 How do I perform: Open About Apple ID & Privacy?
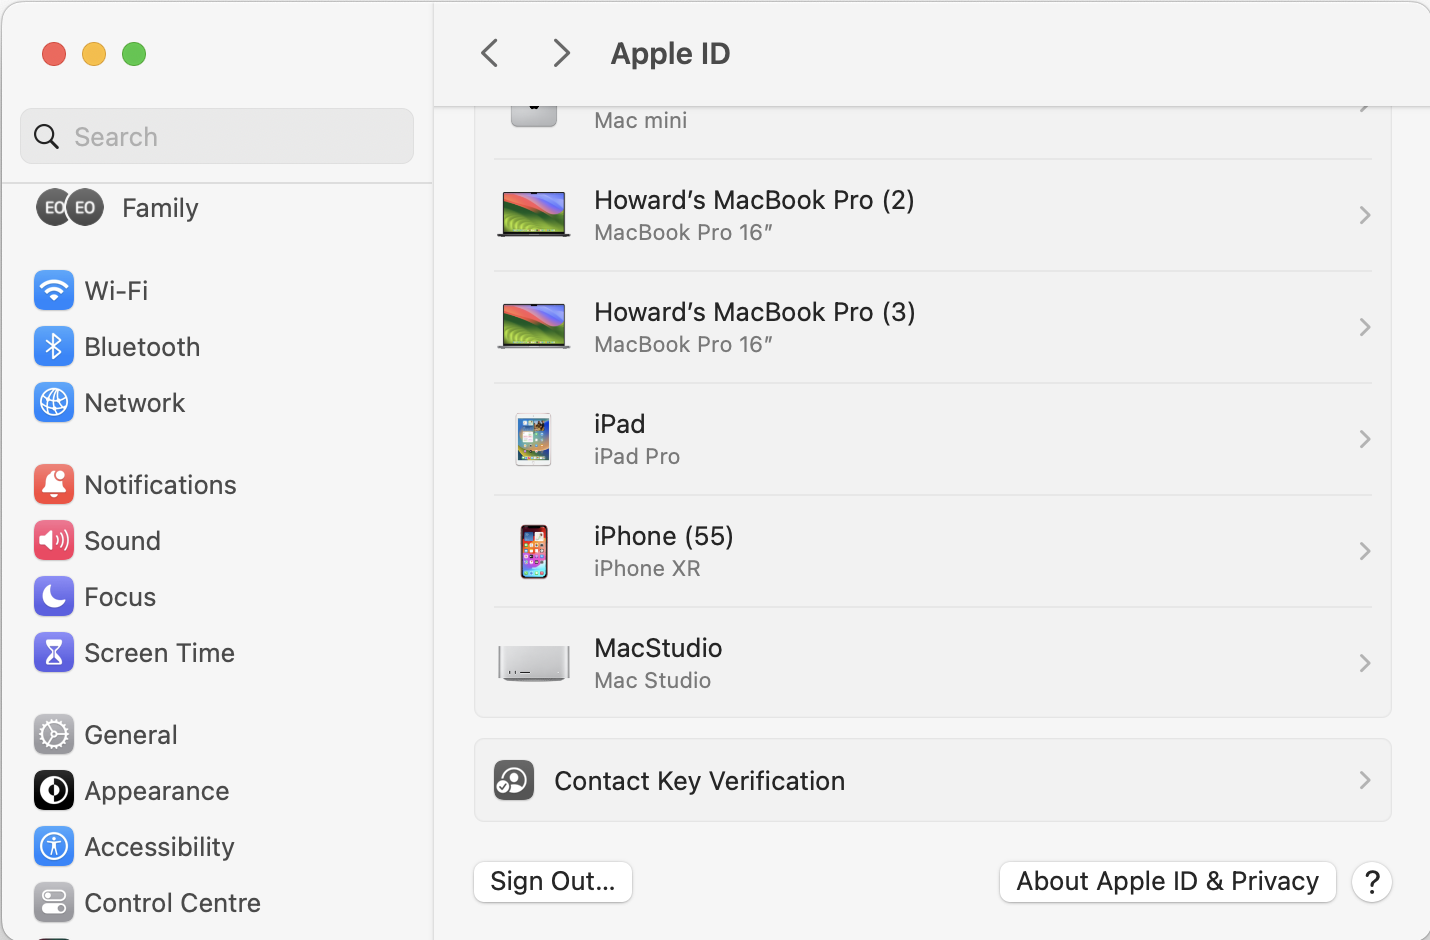pyautogui.click(x=1166, y=881)
